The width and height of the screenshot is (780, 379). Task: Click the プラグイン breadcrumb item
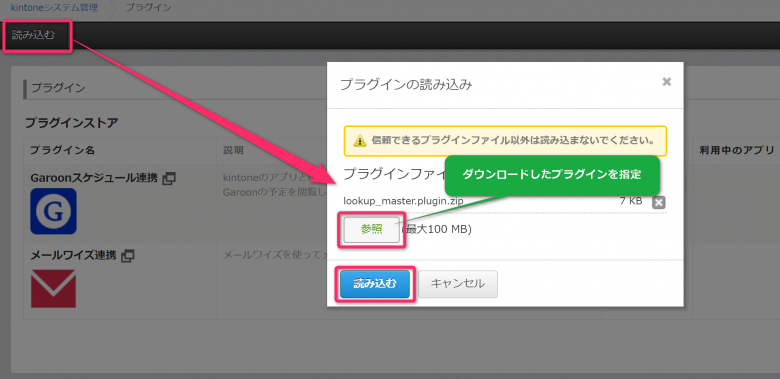click(x=148, y=7)
